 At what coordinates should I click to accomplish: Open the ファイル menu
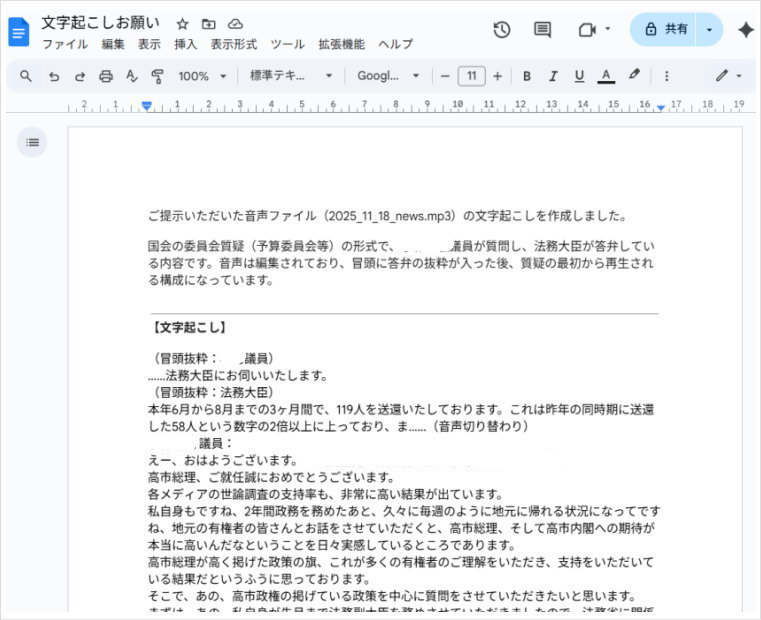click(x=64, y=45)
